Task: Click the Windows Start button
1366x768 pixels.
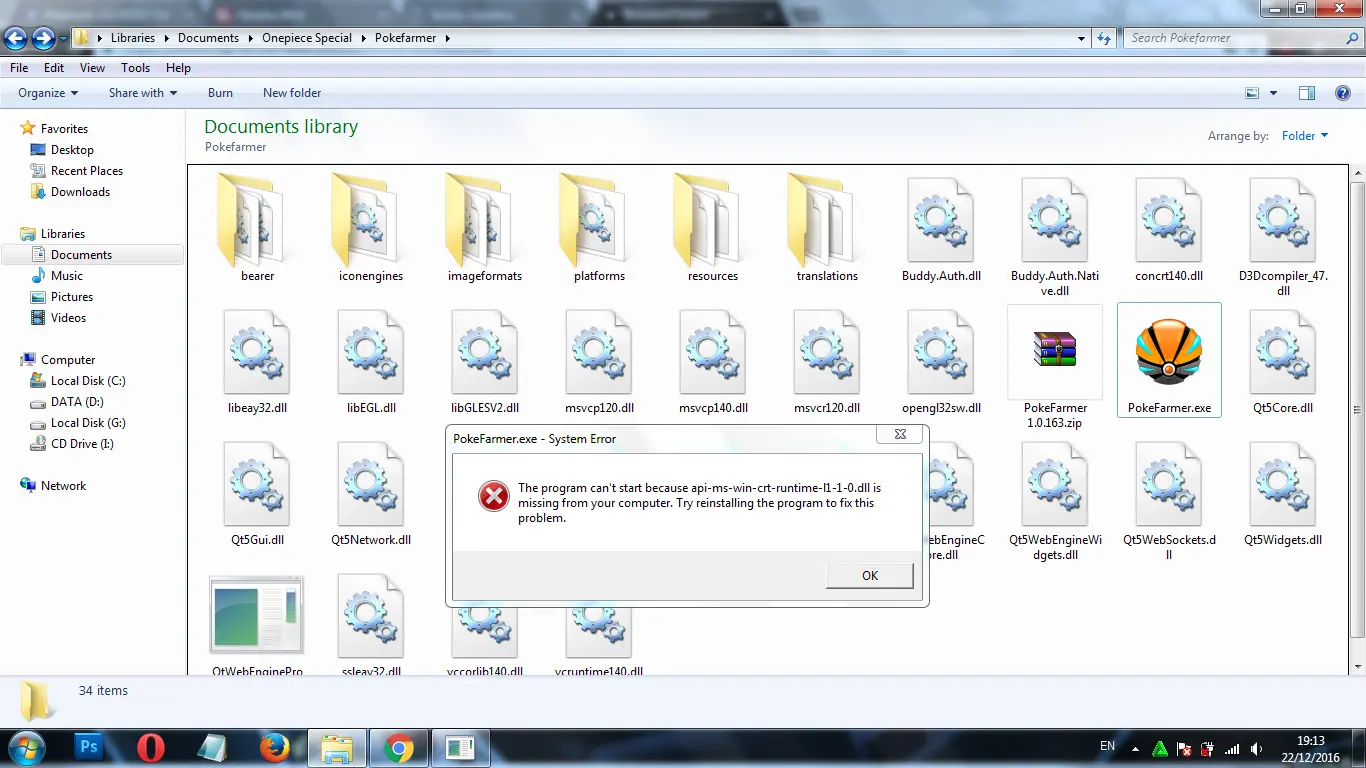Action: coord(27,747)
